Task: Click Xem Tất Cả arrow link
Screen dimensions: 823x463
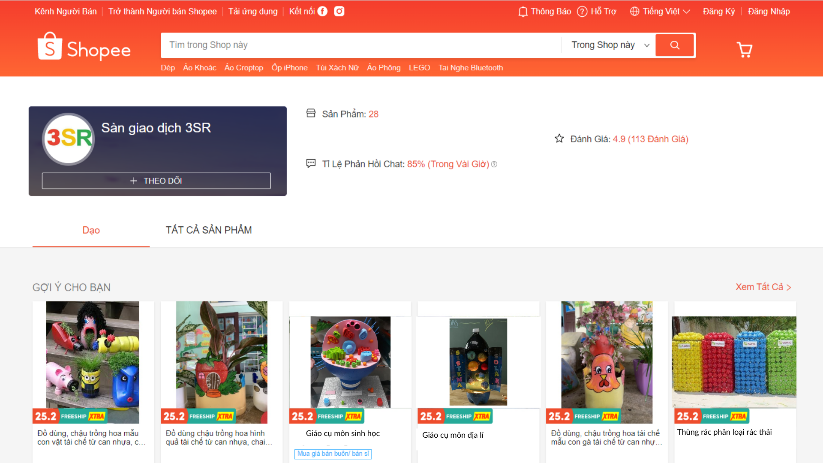Action: point(763,287)
